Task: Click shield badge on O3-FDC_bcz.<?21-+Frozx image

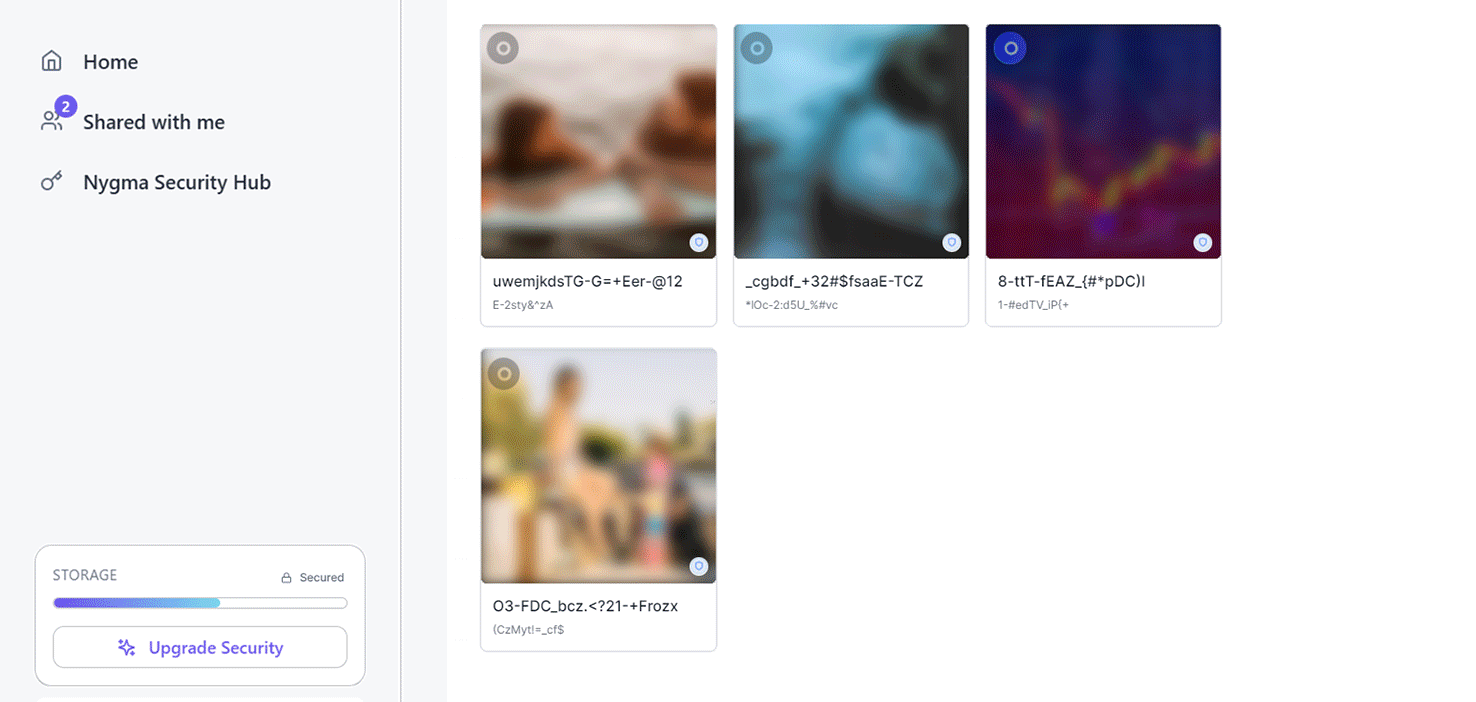Action: [x=699, y=566]
